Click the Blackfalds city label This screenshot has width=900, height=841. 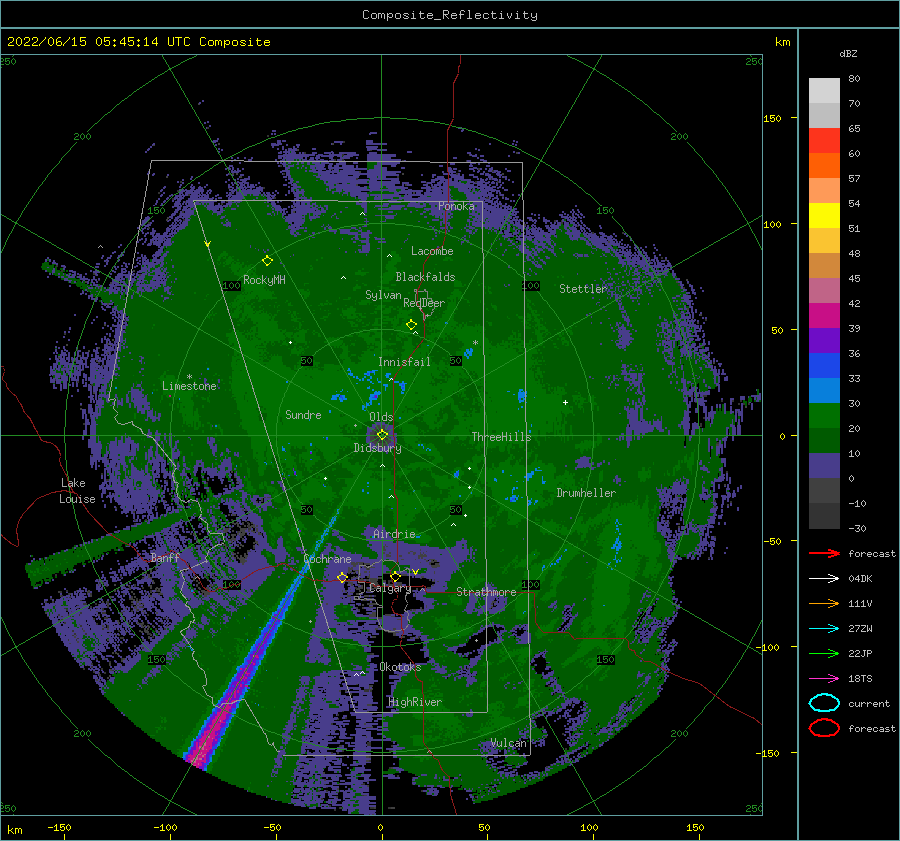pos(425,277)
